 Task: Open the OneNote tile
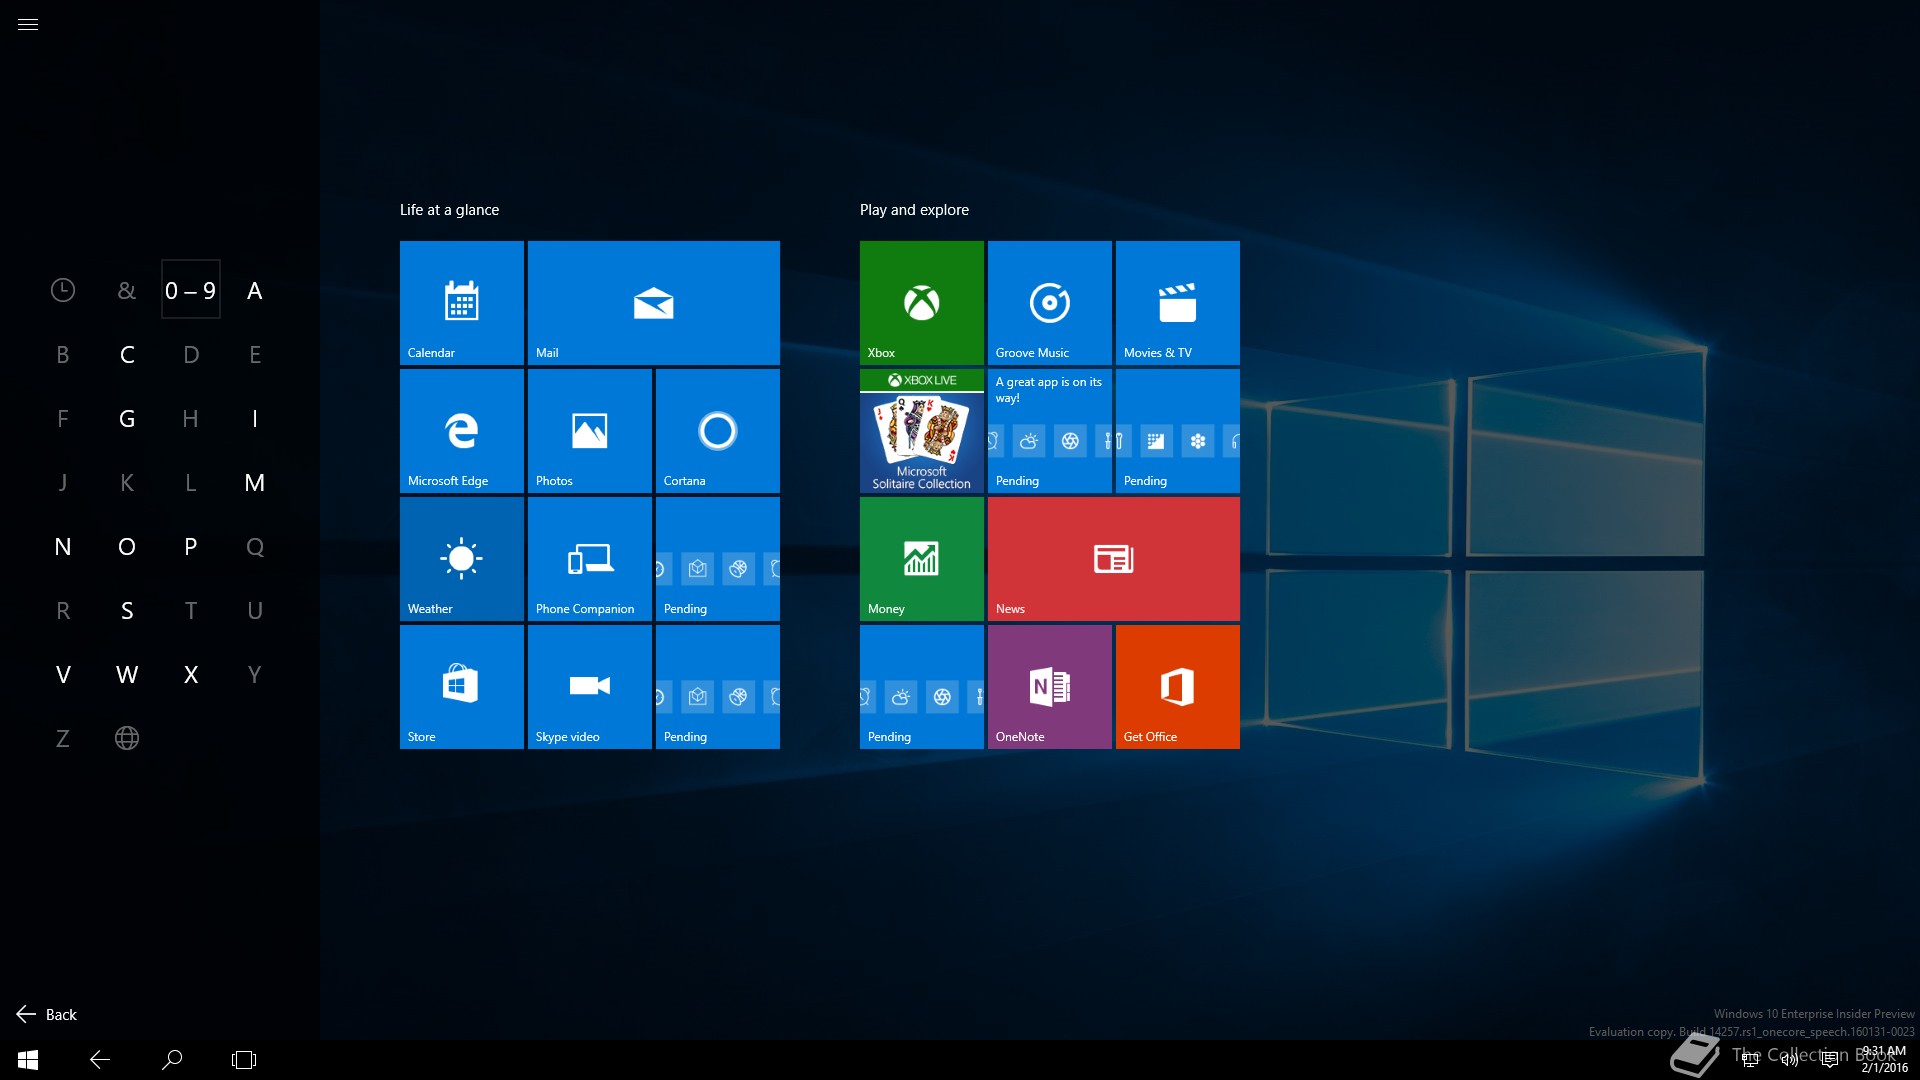[1049, 686]
